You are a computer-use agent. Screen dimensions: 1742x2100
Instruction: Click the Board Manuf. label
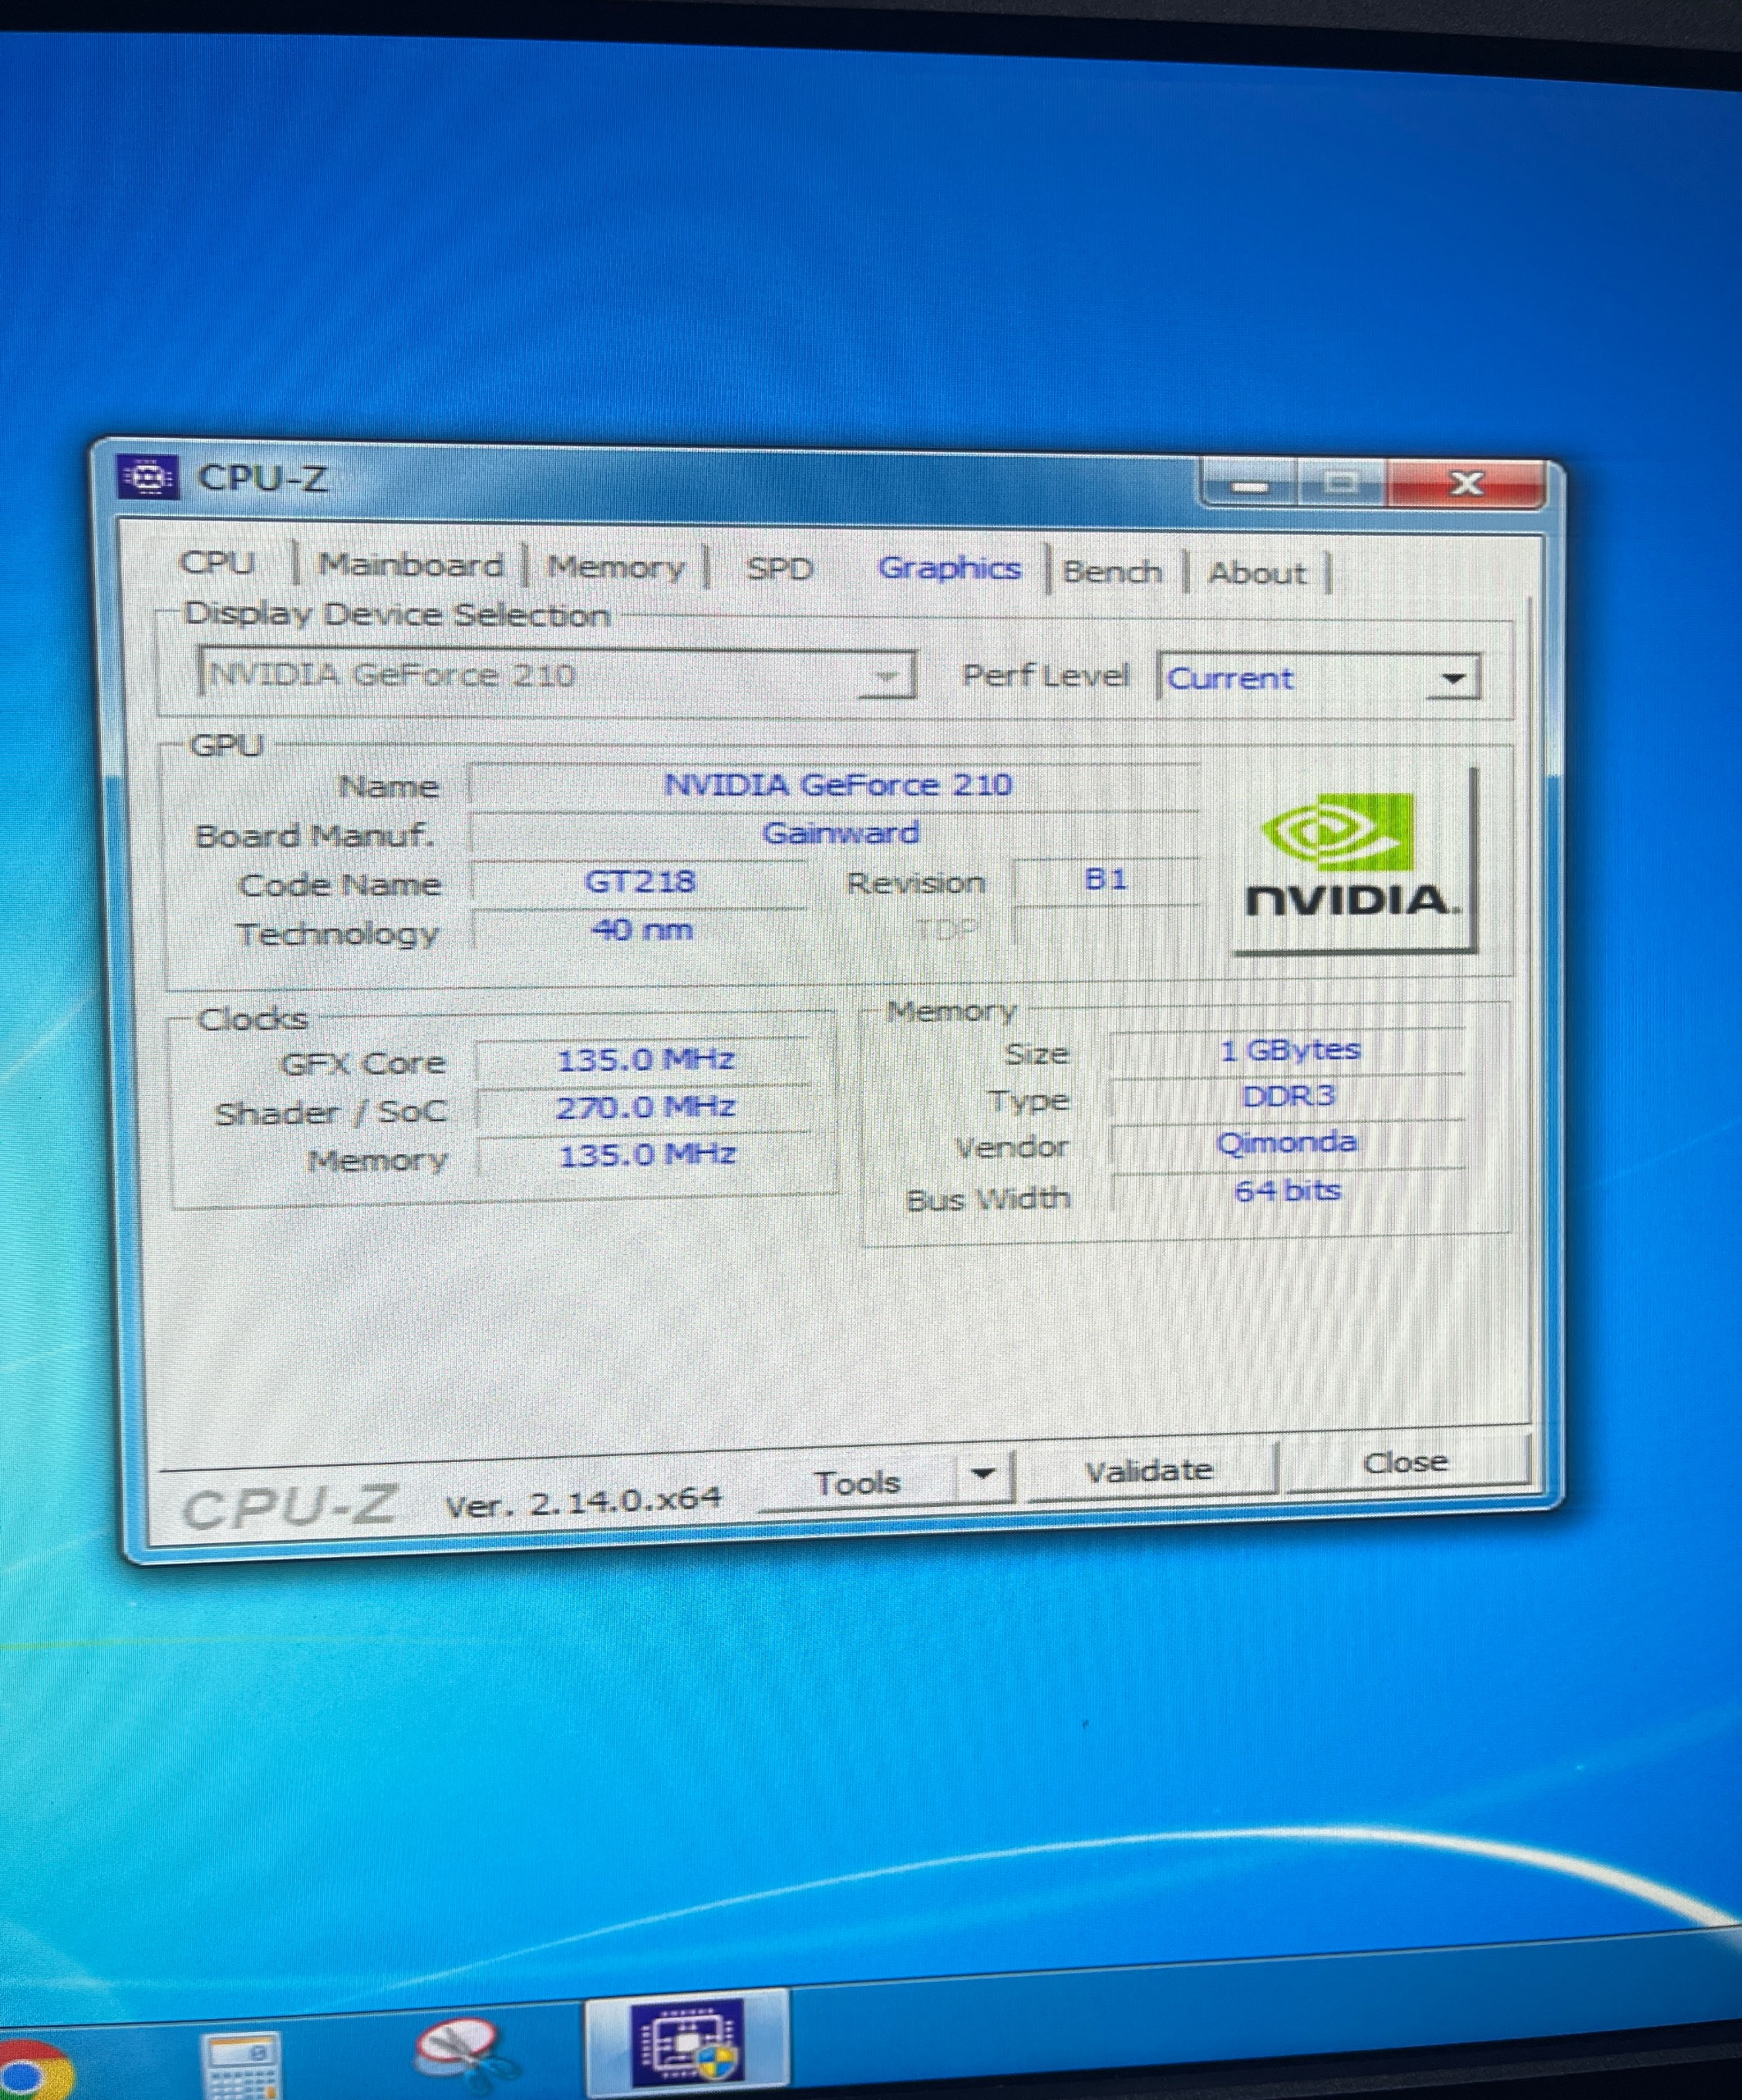(x=315, y=836)
